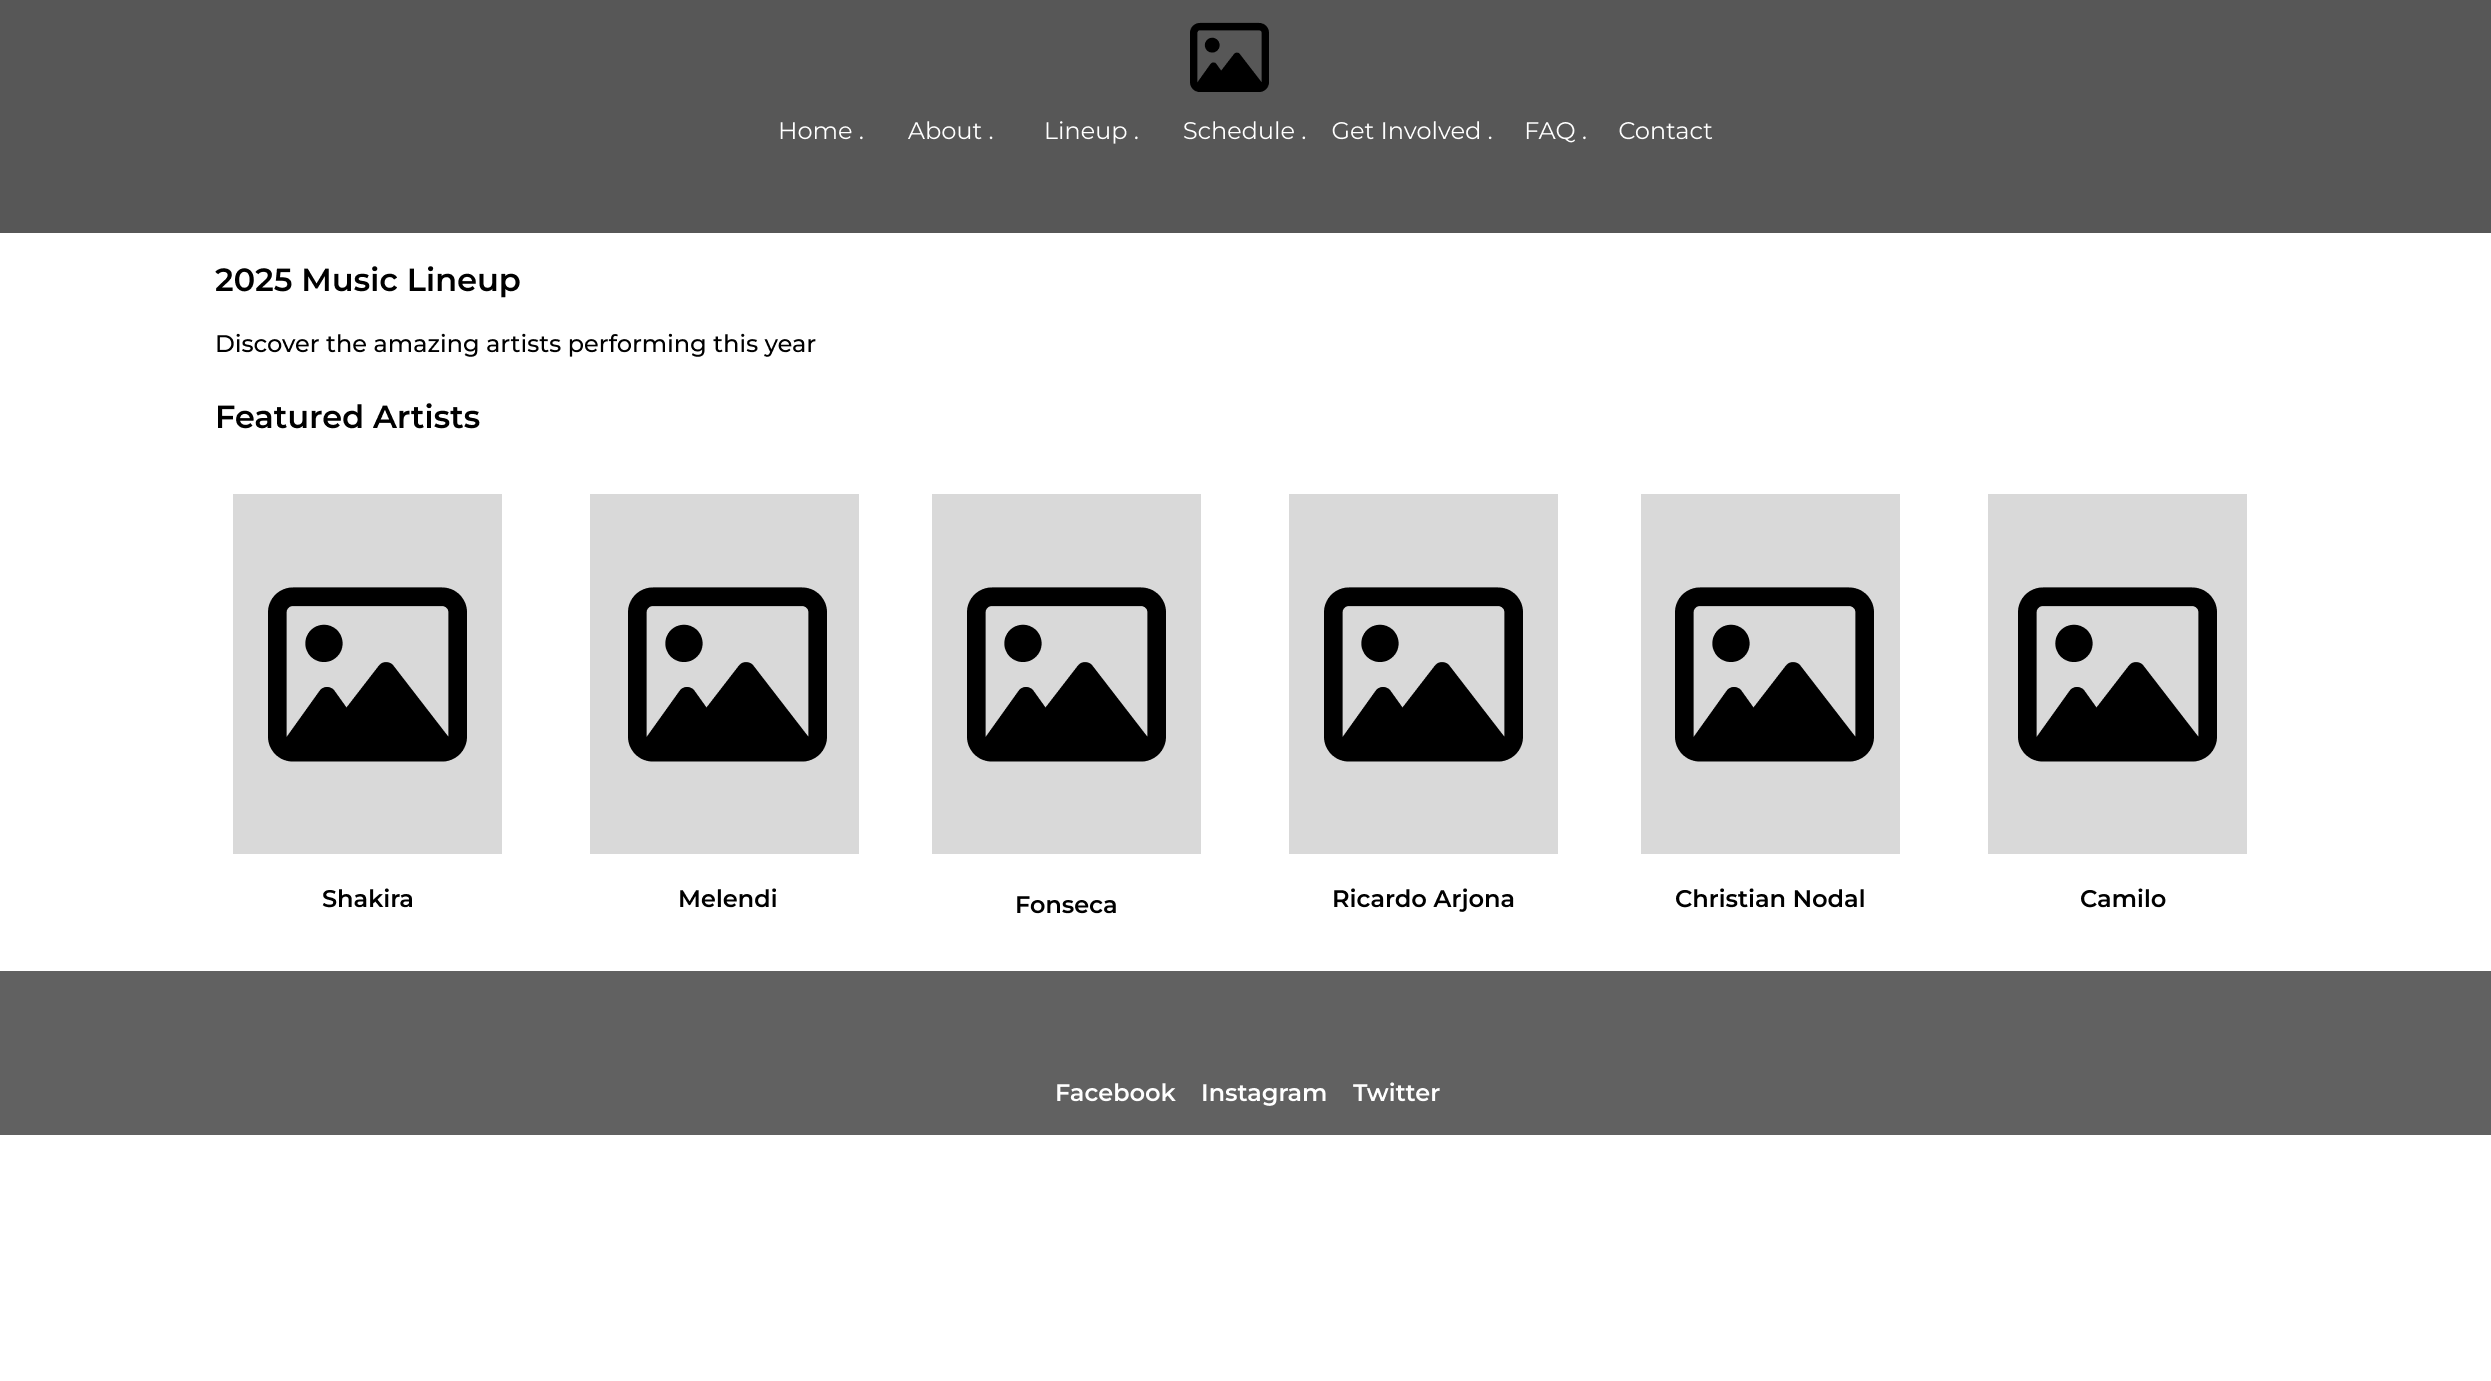The image size is (2491, 1381).
Task: Open Fonseca's artist image
Action: [1066, 674]
